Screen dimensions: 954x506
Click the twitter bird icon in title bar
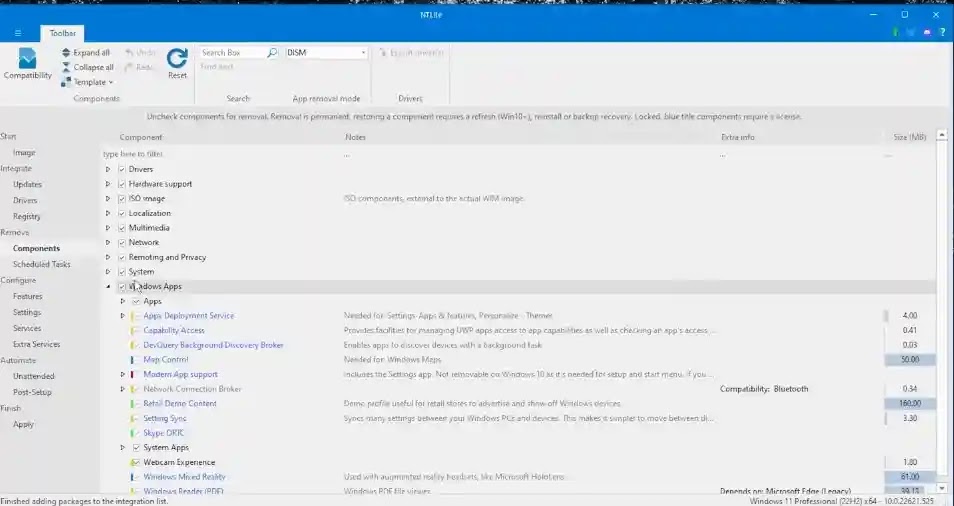click(911, 33)
